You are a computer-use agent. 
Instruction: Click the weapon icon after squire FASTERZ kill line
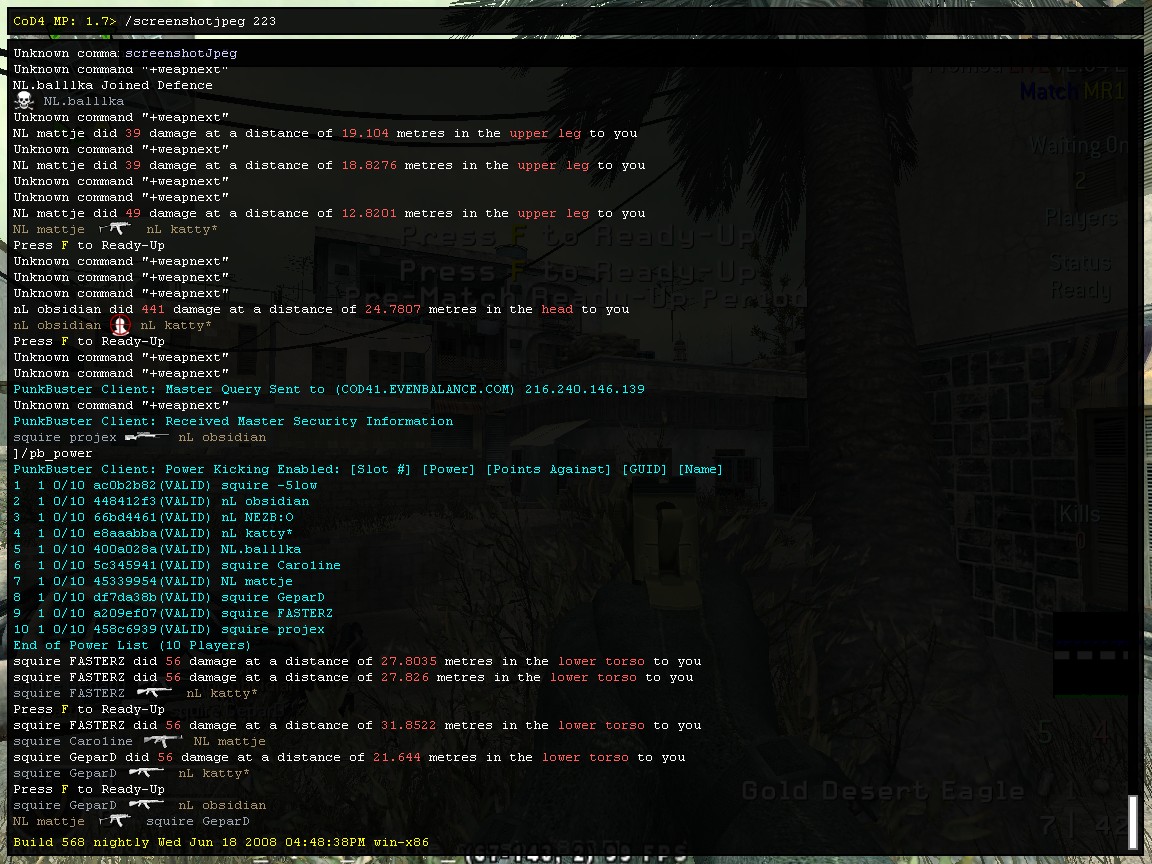[x=154, y=693]
